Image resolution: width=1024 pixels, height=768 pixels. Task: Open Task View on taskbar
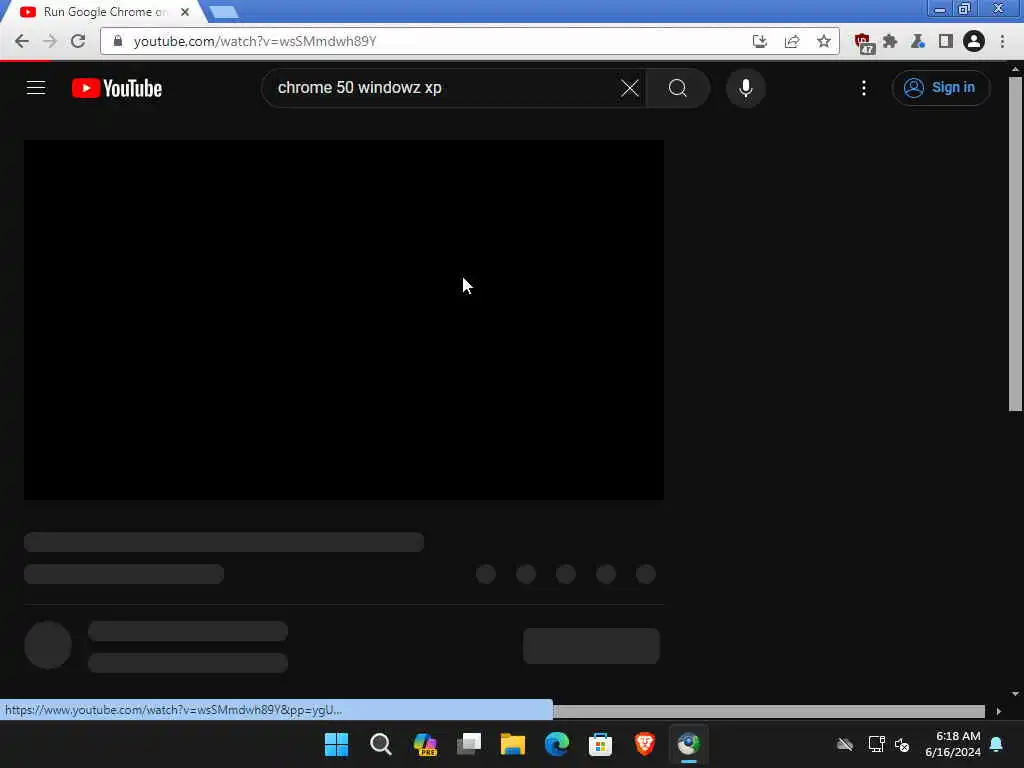[468, 744]
